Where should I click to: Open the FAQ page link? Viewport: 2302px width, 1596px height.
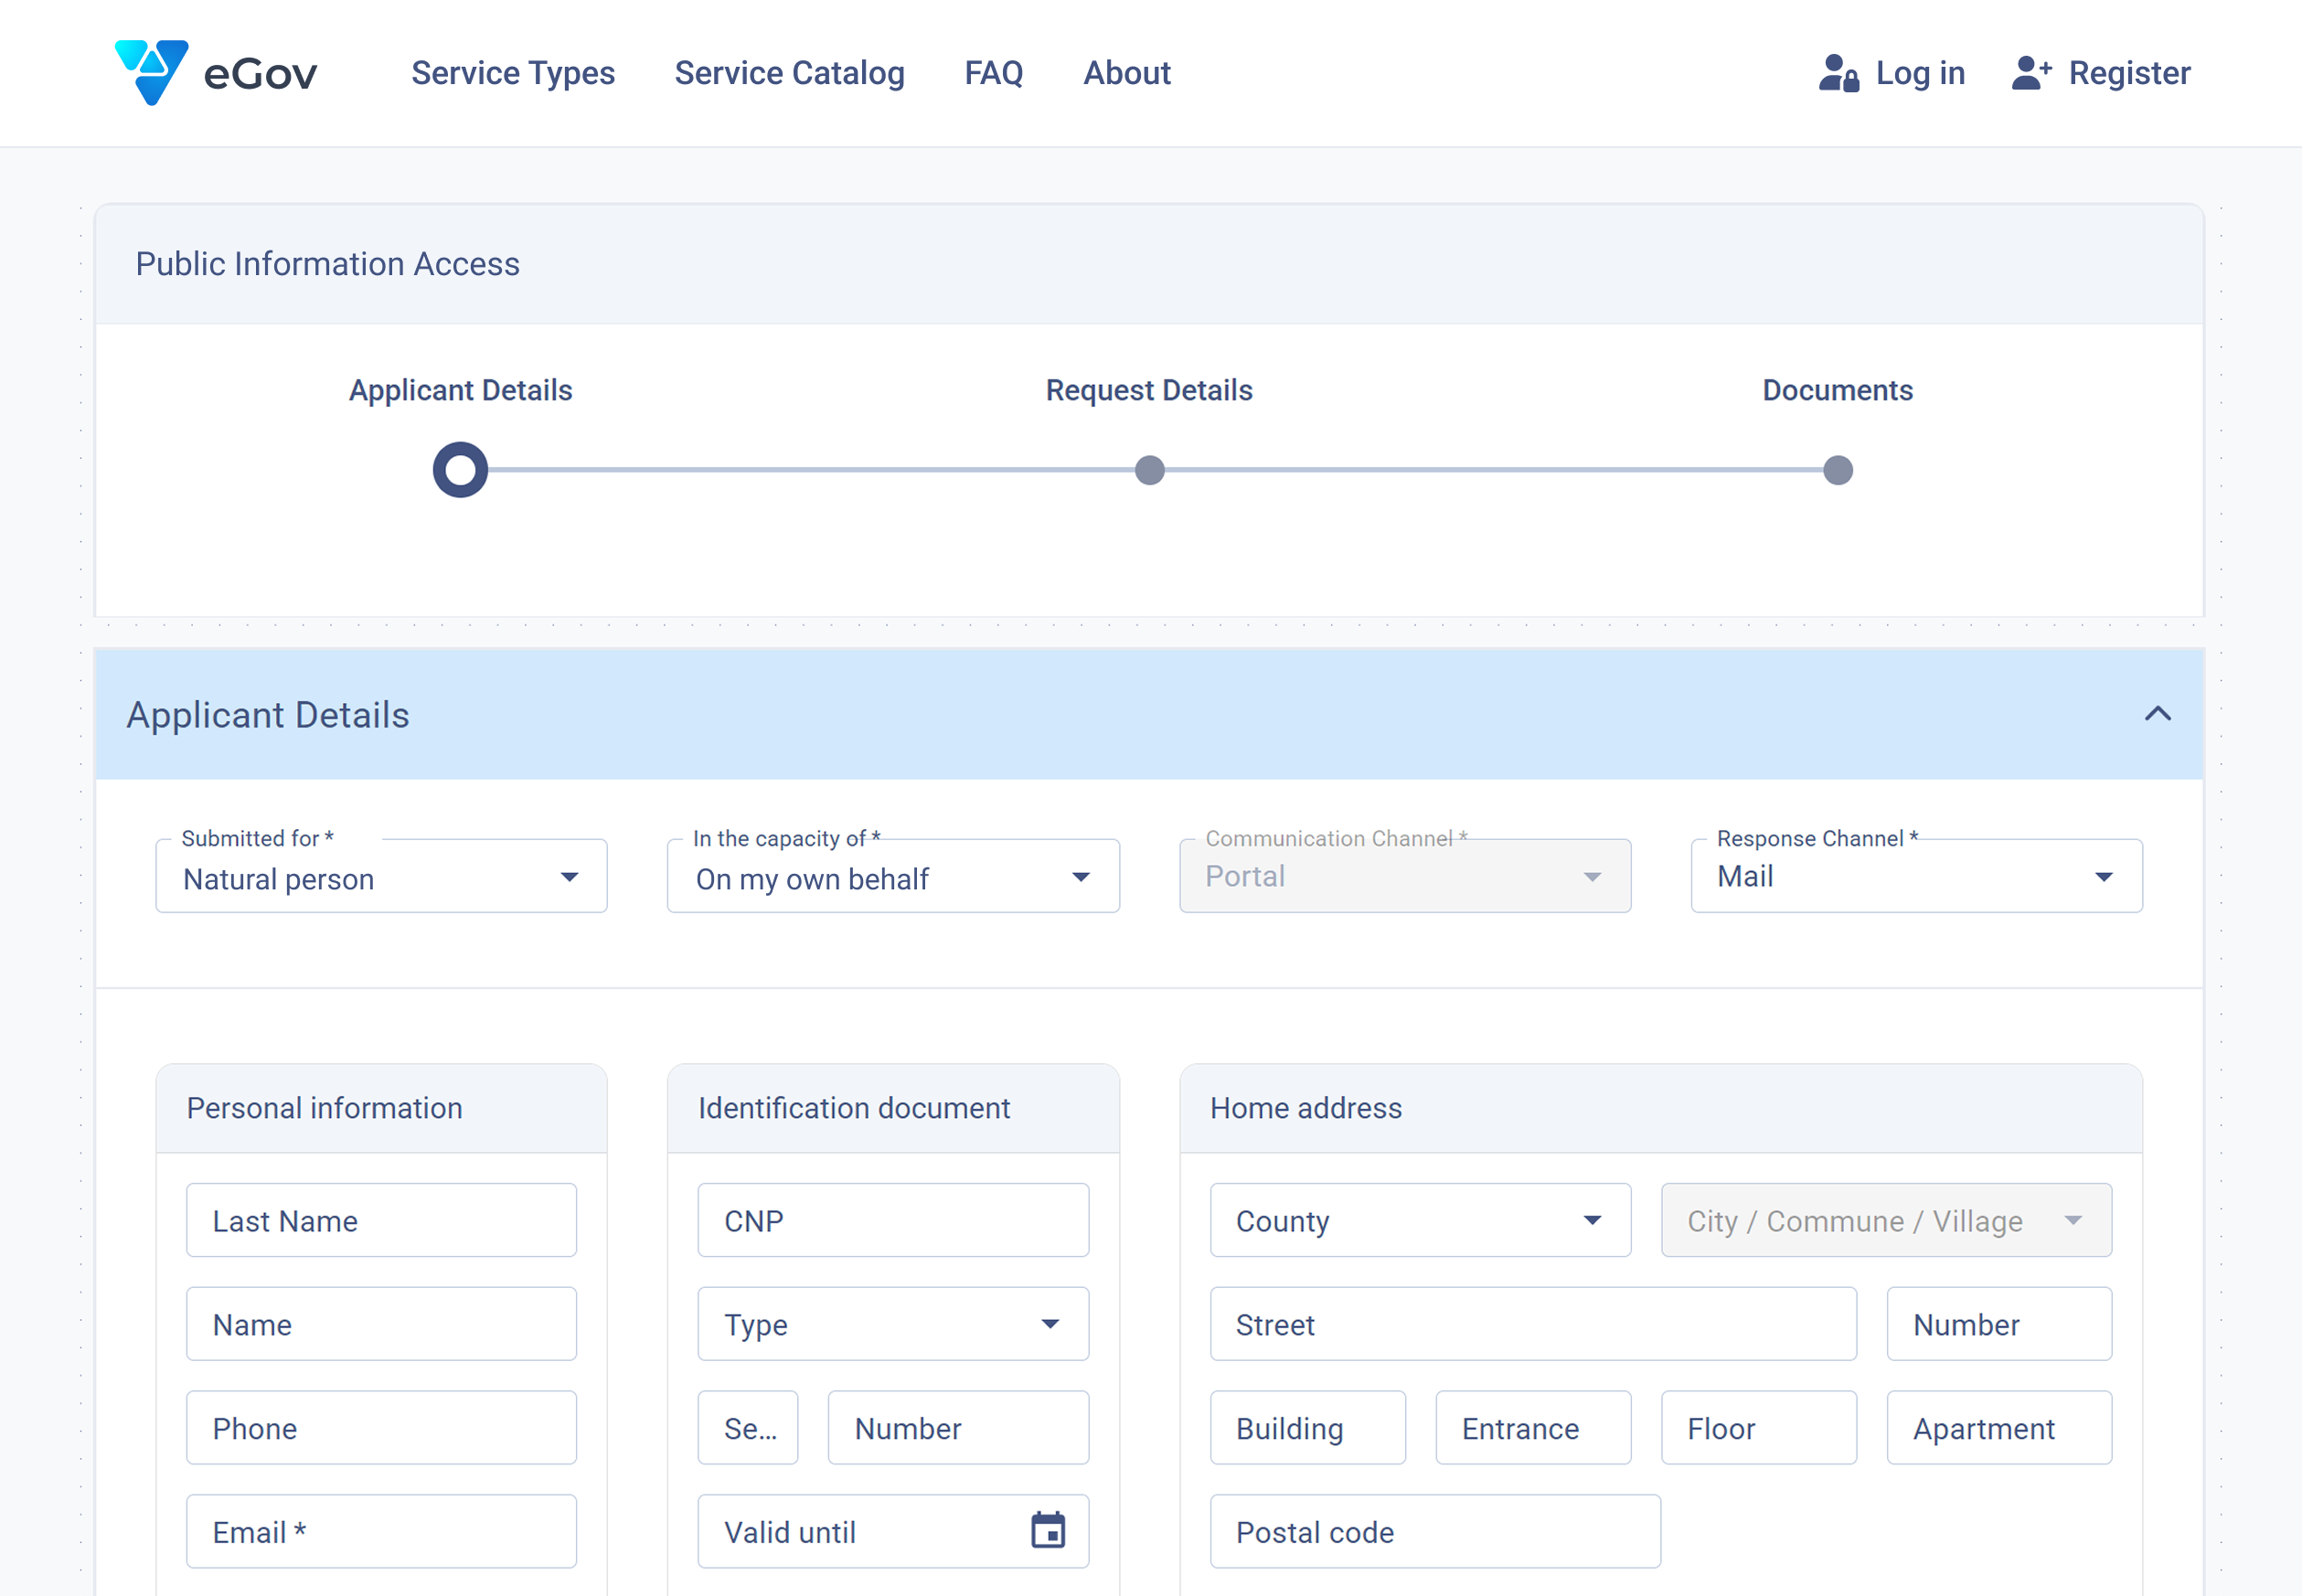click(x=993, y=73)
